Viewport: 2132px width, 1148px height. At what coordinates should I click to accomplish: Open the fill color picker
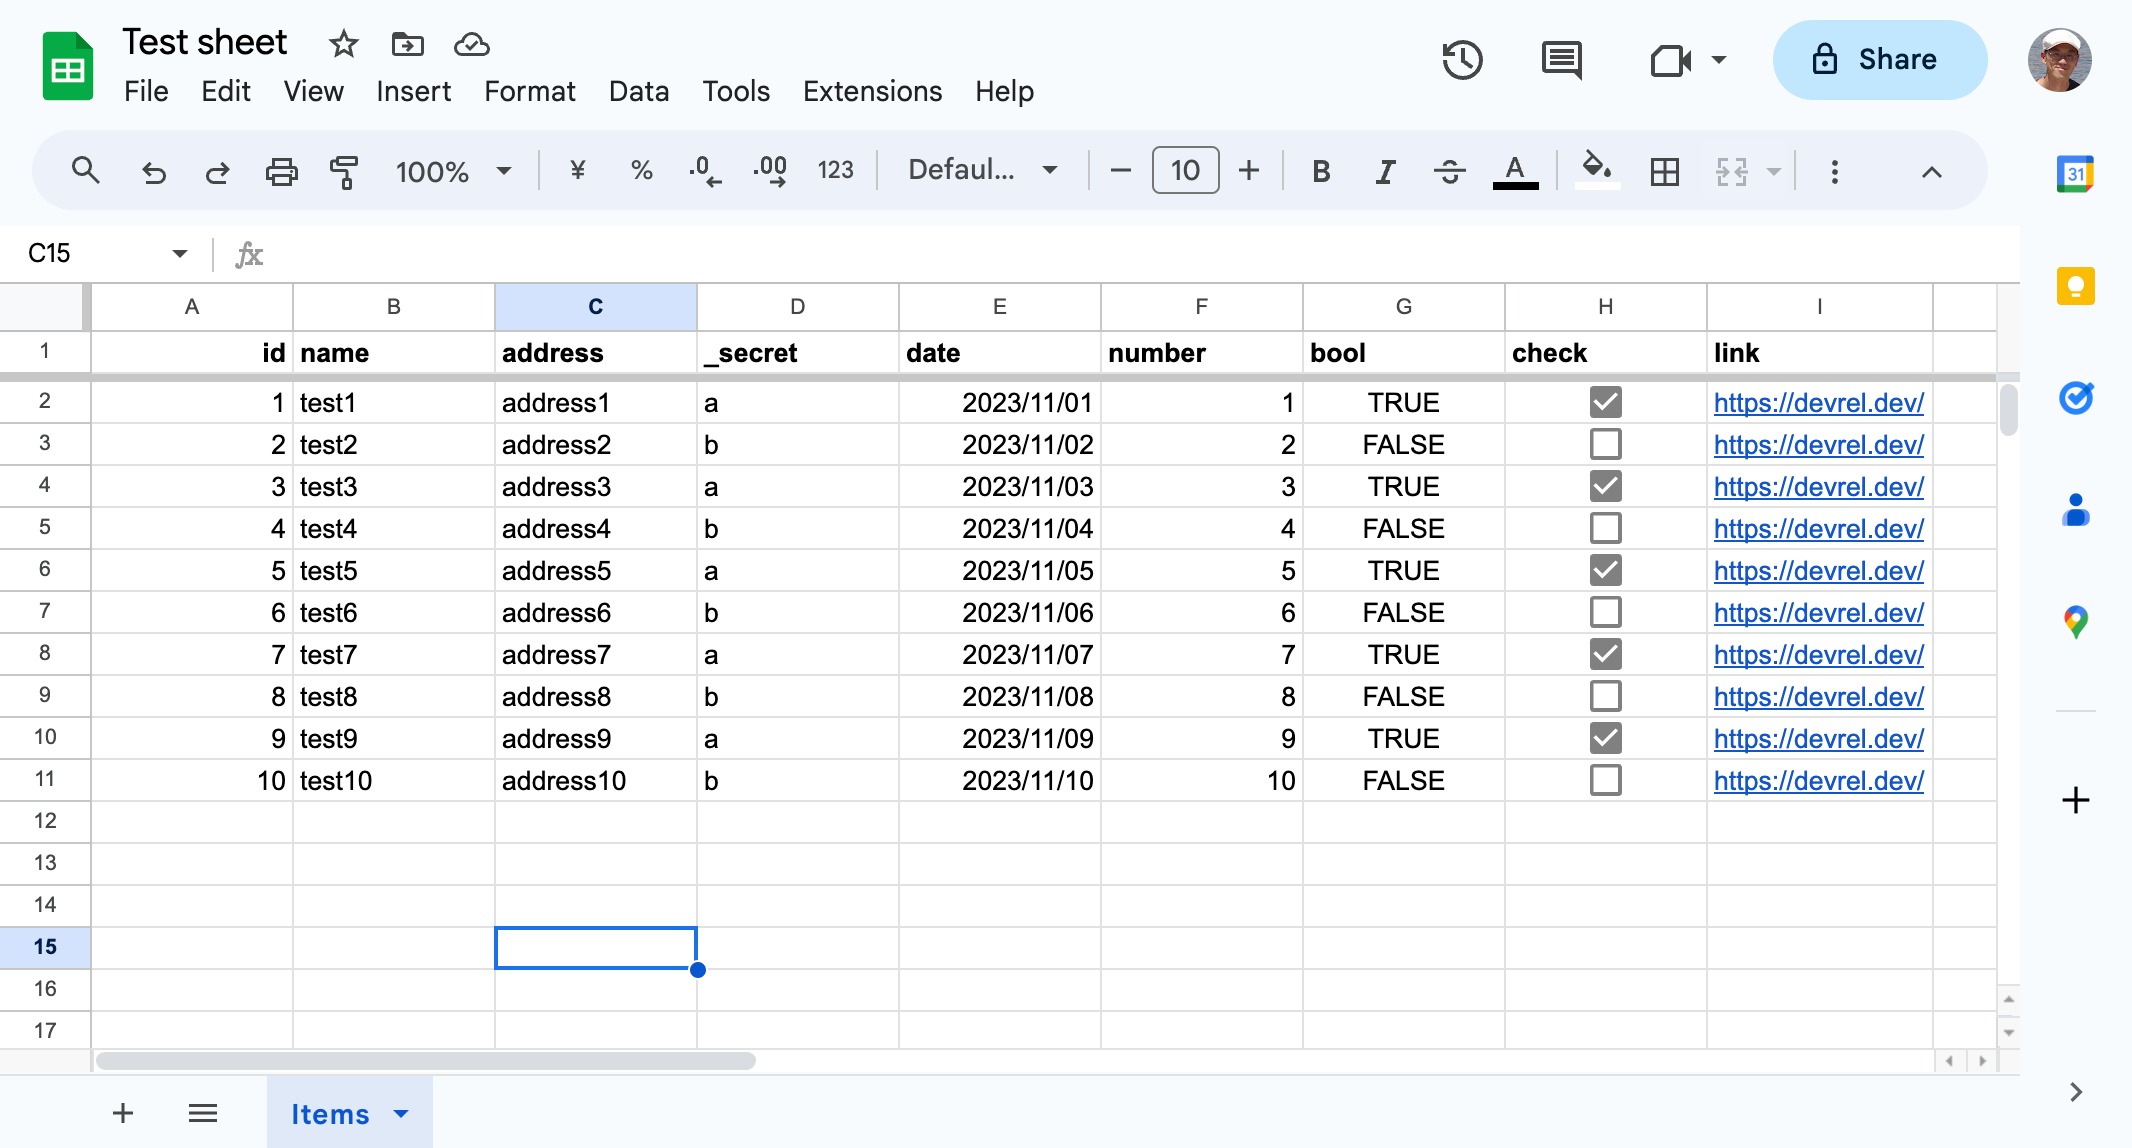point(1596,170)
